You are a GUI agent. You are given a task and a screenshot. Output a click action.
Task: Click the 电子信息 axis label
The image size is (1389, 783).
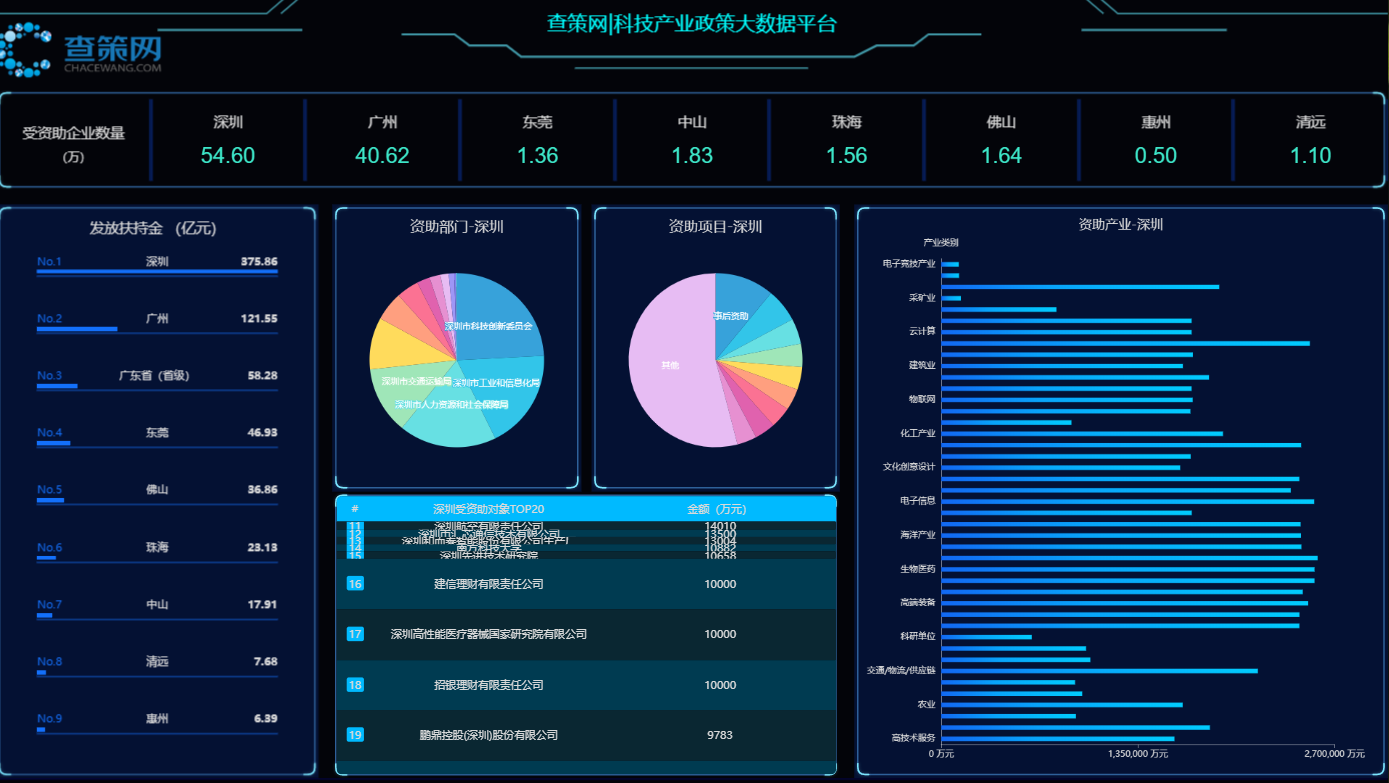click(918, 500)
